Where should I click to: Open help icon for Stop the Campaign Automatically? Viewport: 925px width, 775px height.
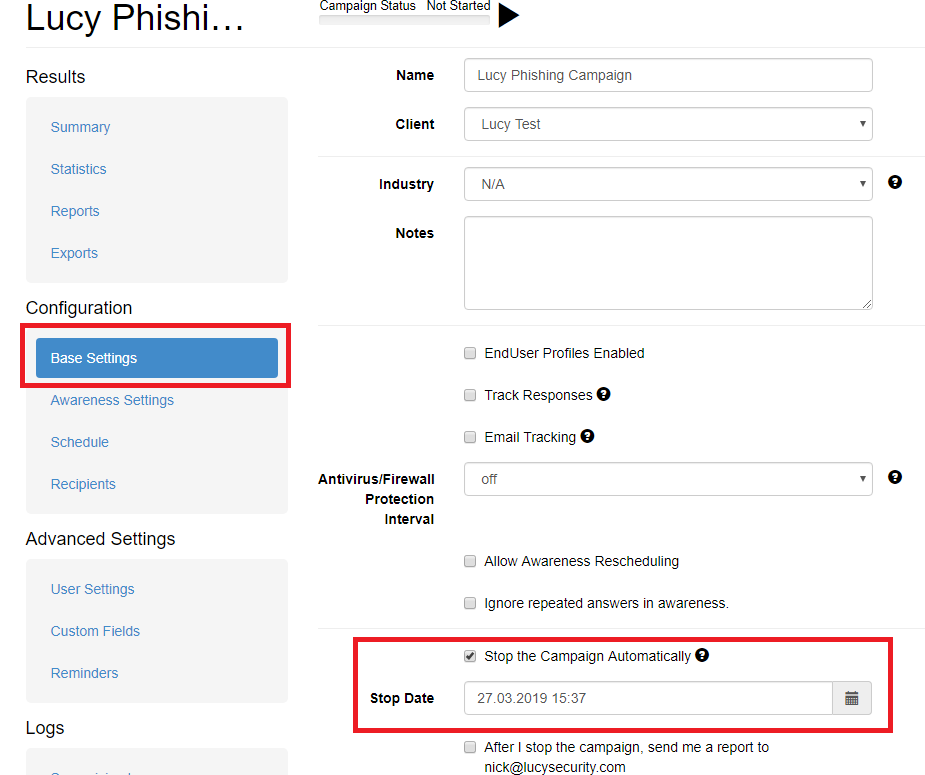[702, 655]
